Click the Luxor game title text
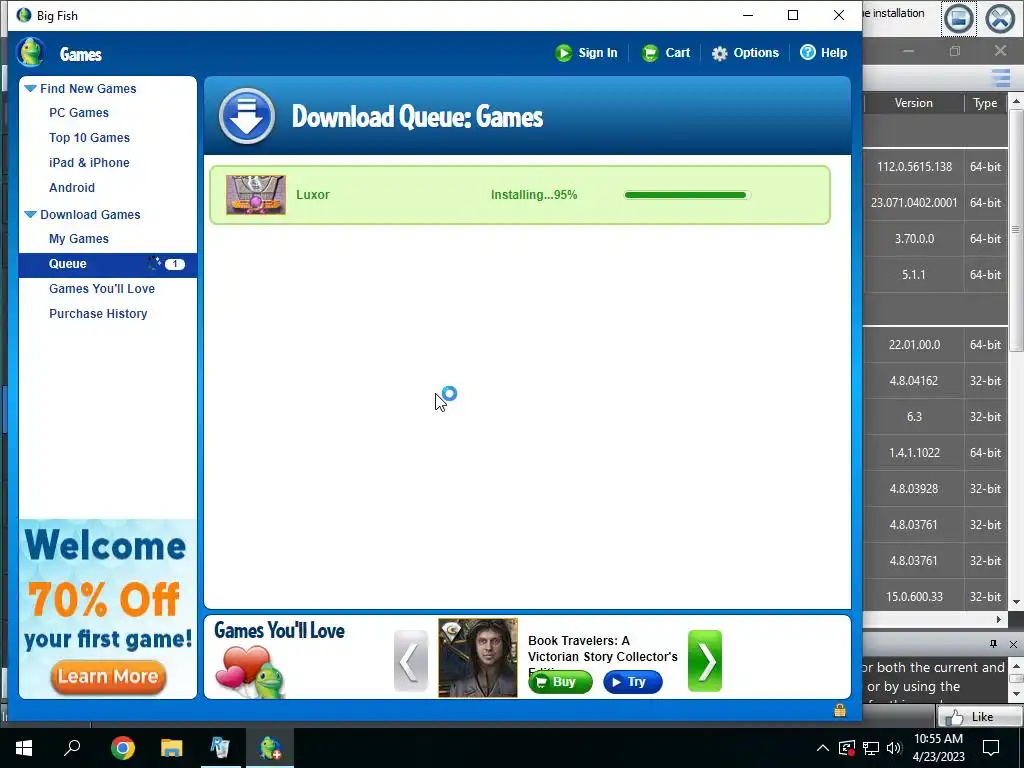 [x=313, y=195]
